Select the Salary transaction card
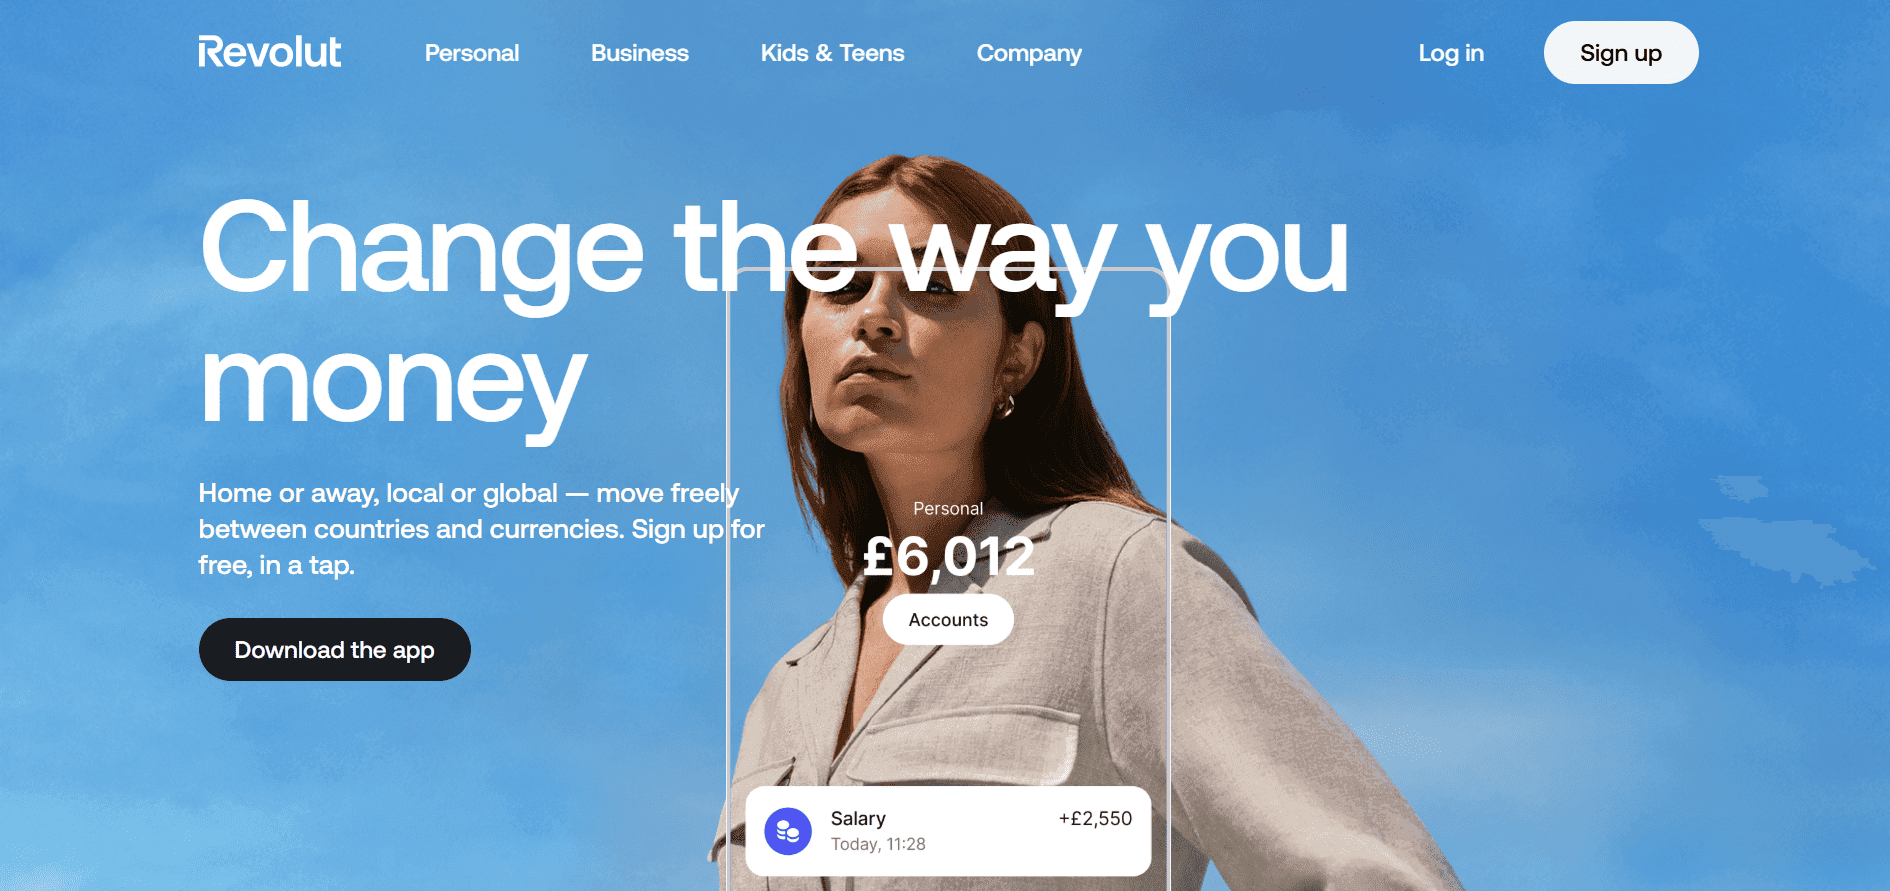The image size is (1890, 891). (948, 831)
